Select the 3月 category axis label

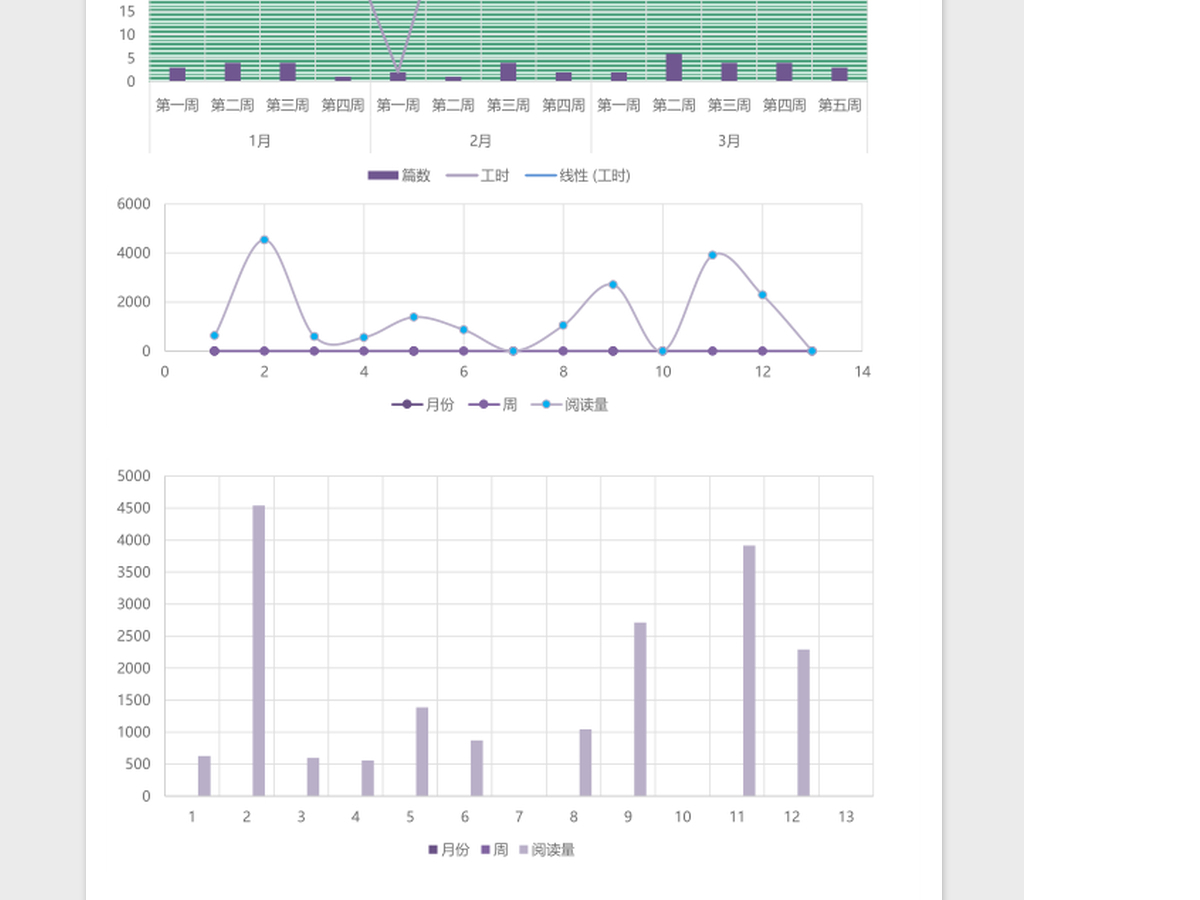[729, 141]
